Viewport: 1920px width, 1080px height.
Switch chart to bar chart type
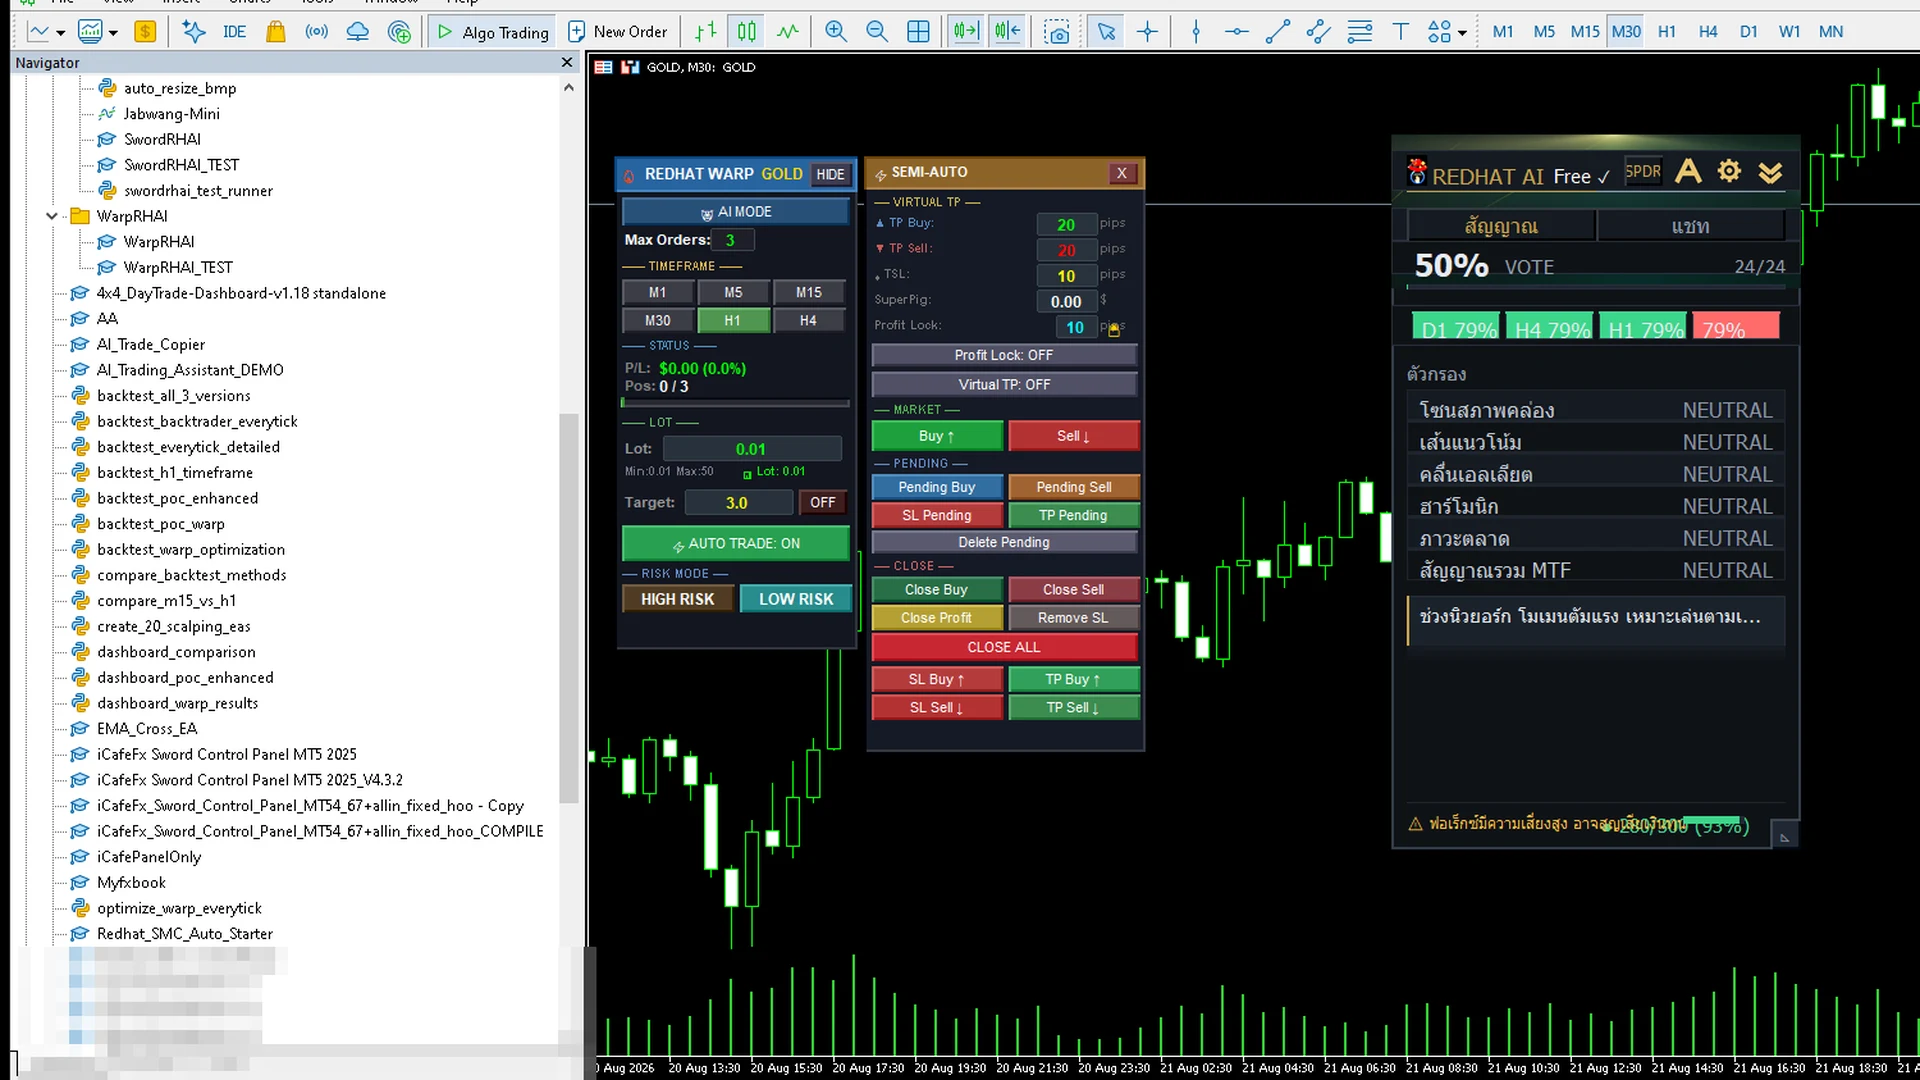click(706, 32)
